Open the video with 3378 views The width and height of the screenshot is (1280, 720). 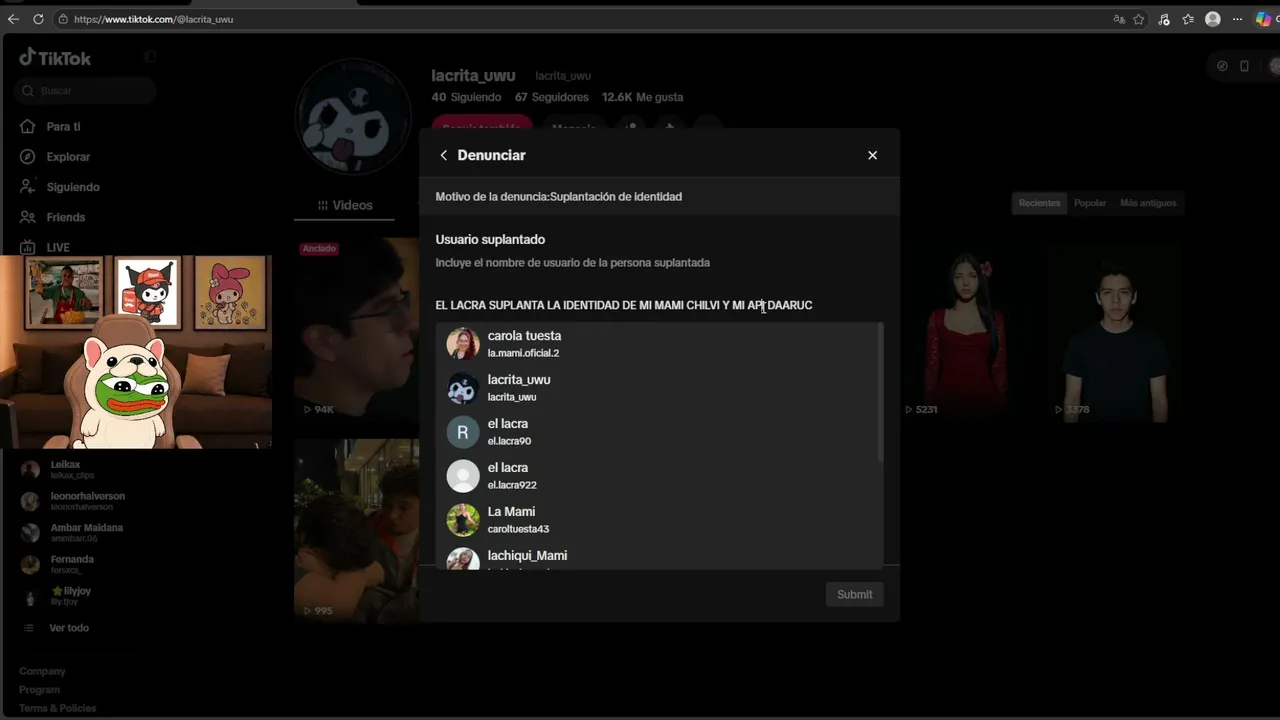point(1115,330)
